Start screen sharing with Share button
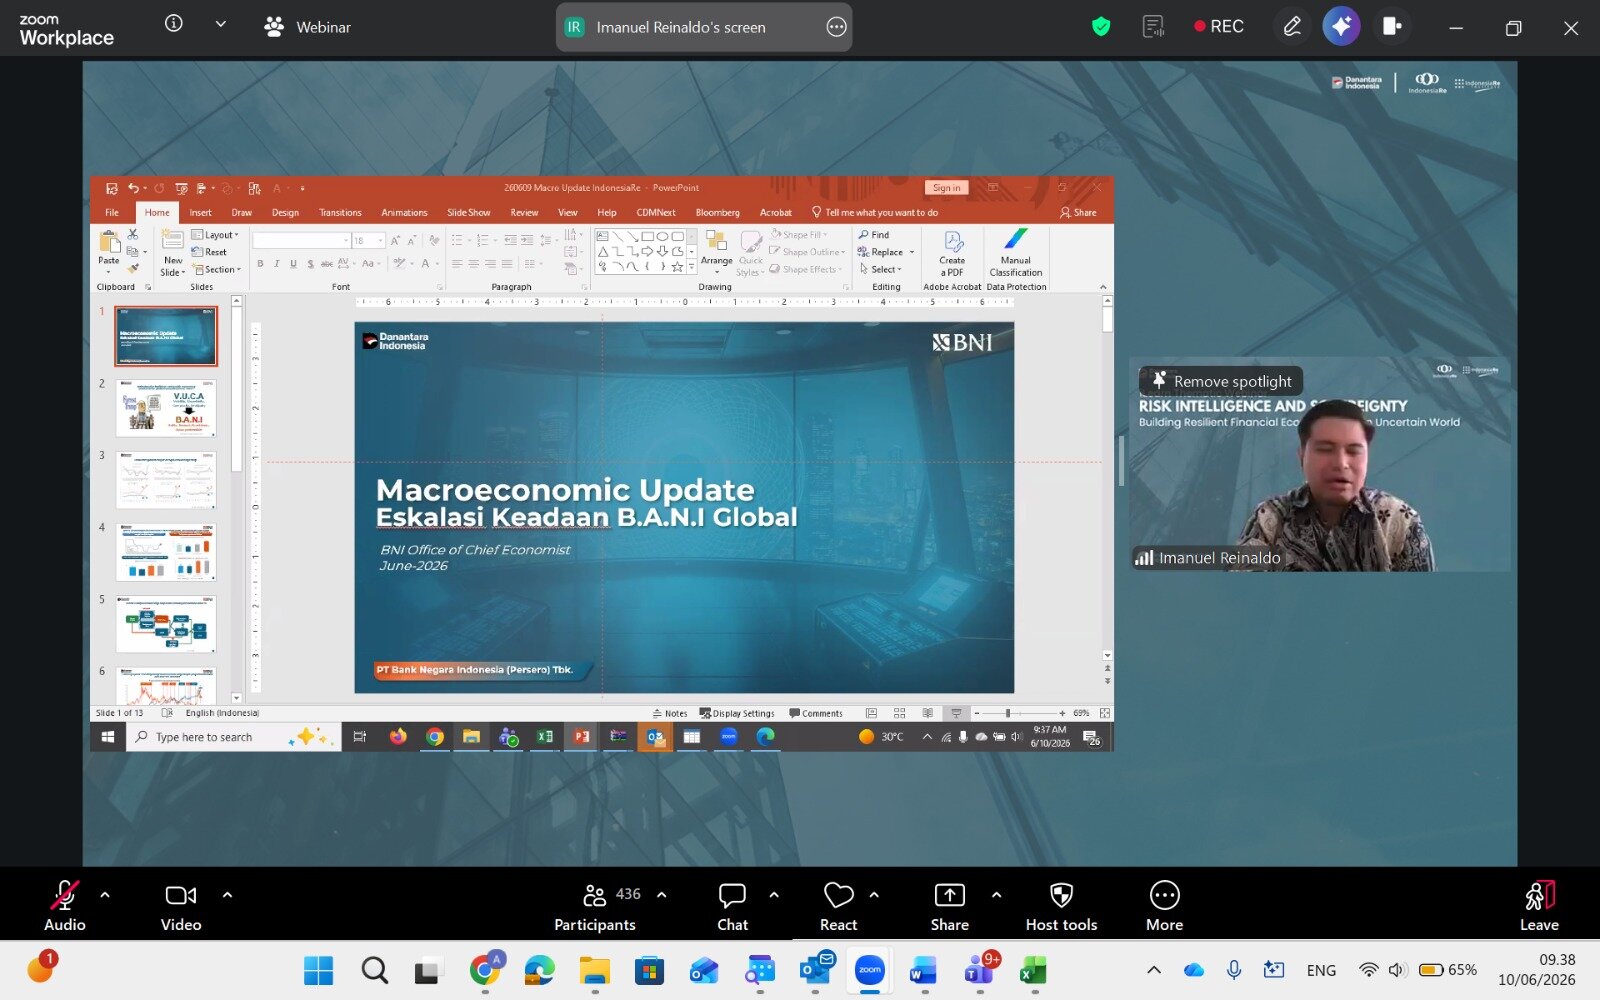This screenshot has width=1600, height=1000. point(949,906)
